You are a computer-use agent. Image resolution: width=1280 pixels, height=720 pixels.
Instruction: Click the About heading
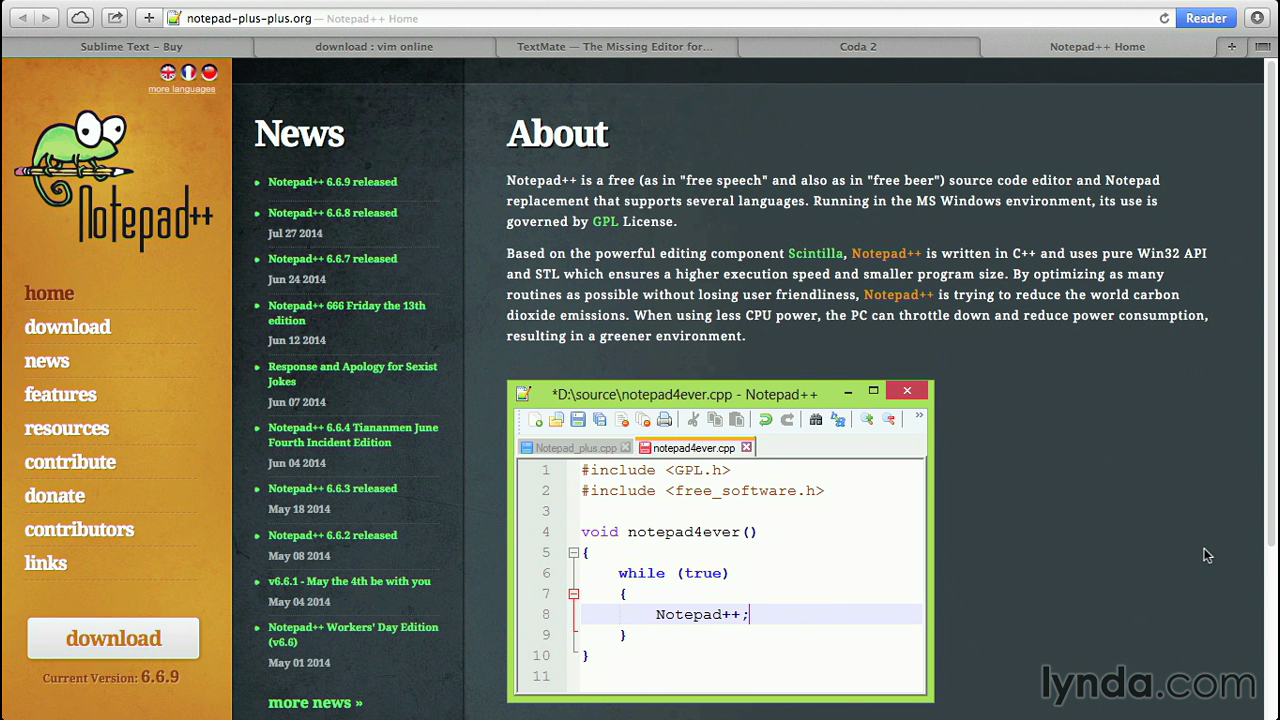557,134
